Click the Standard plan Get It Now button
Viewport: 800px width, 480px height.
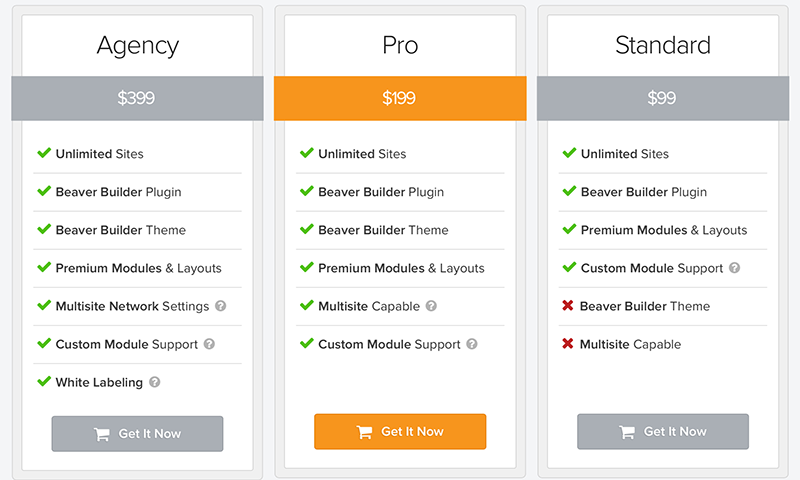(x=663, y=432)
